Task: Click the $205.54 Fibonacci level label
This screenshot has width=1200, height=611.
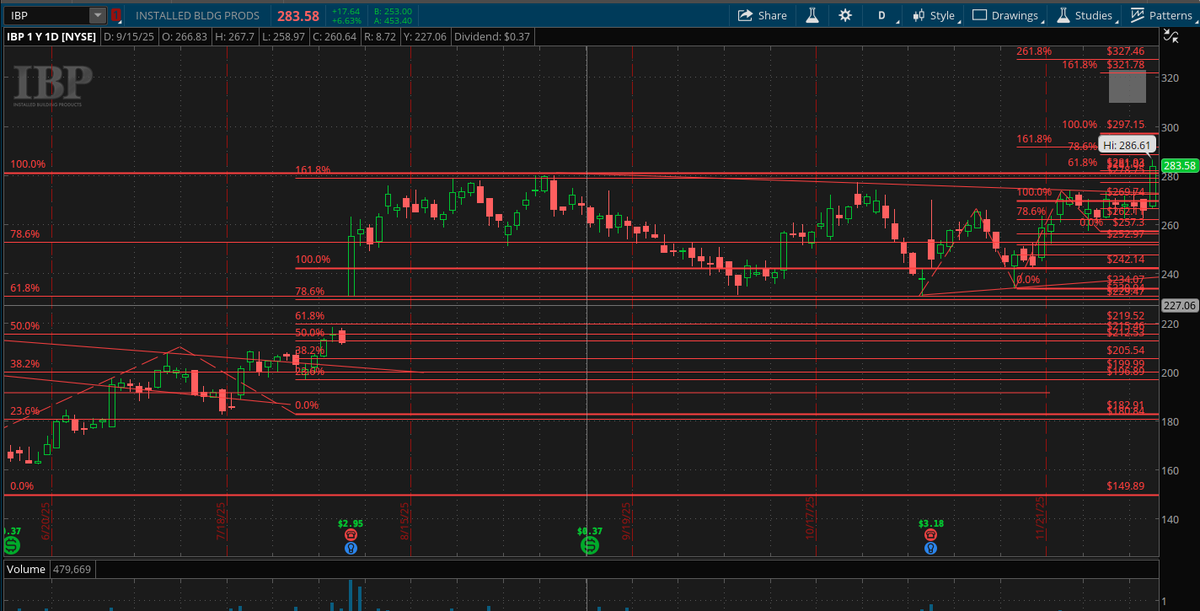Action: [x=1125, y=350]
